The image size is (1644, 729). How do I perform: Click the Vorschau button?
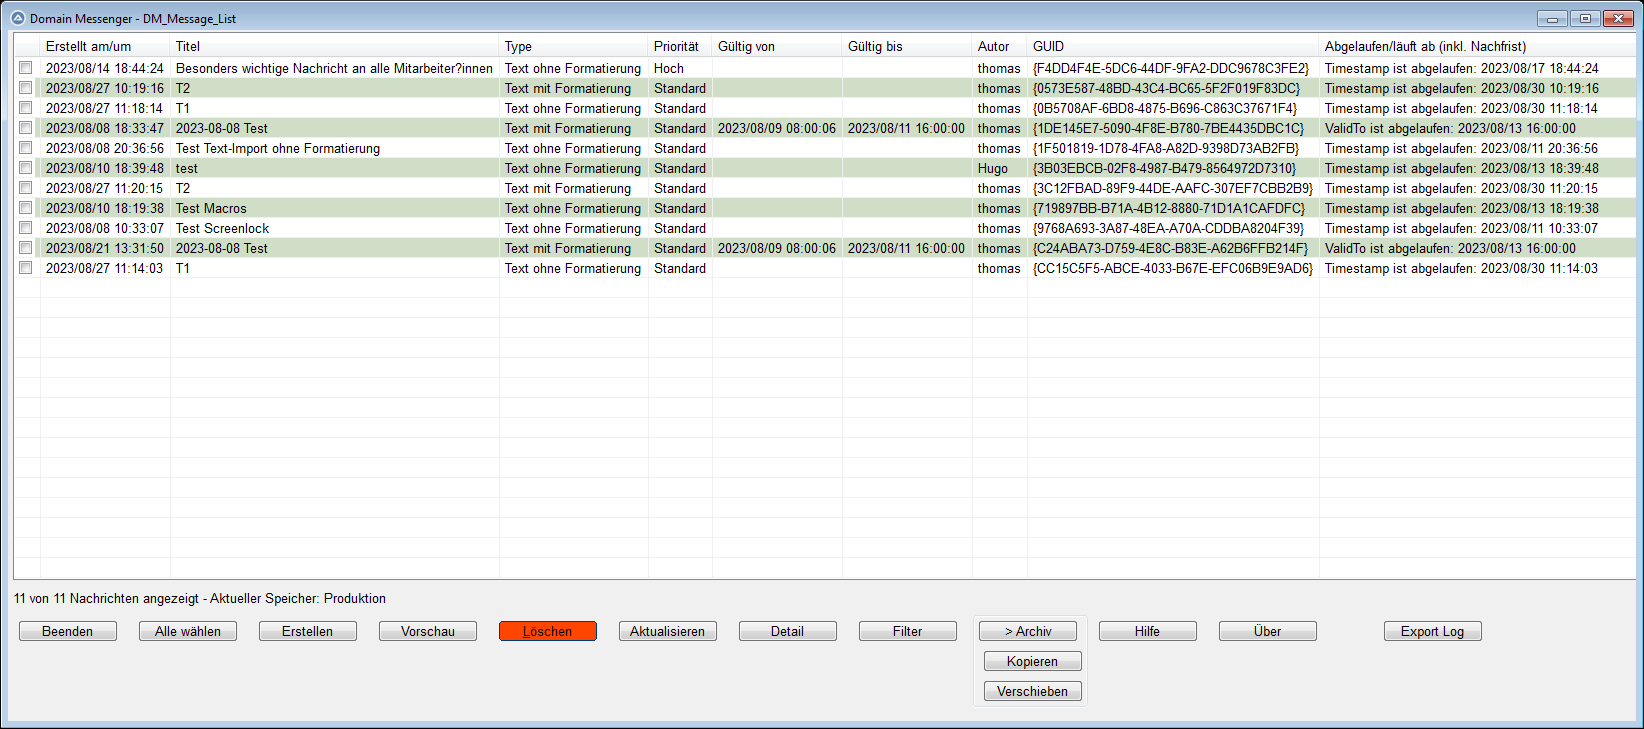click(428, 631)
